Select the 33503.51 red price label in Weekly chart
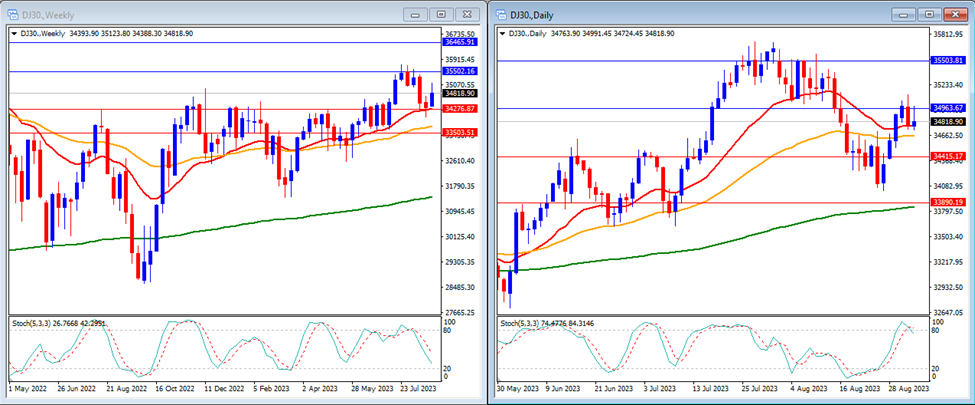Screen dimensions: 975x405 click(460, 133)
